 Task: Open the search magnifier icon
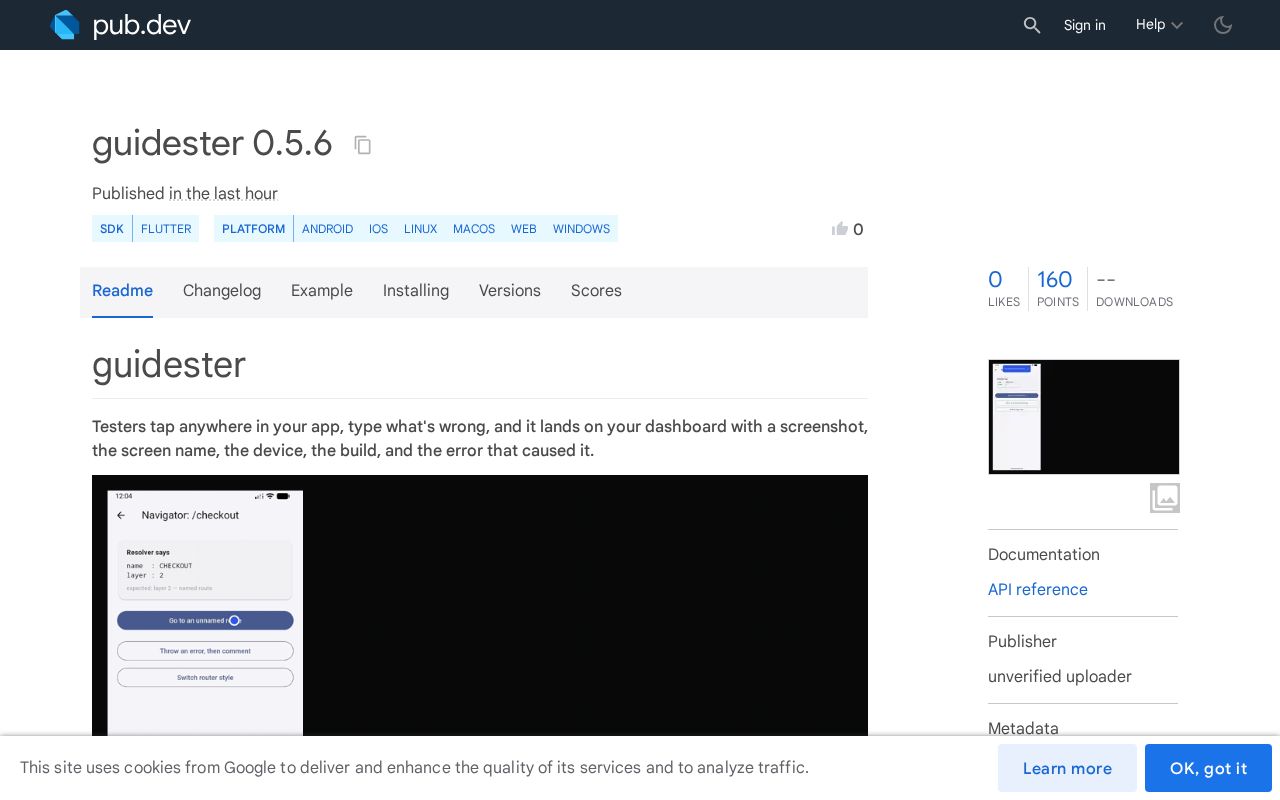point(1032,25)
